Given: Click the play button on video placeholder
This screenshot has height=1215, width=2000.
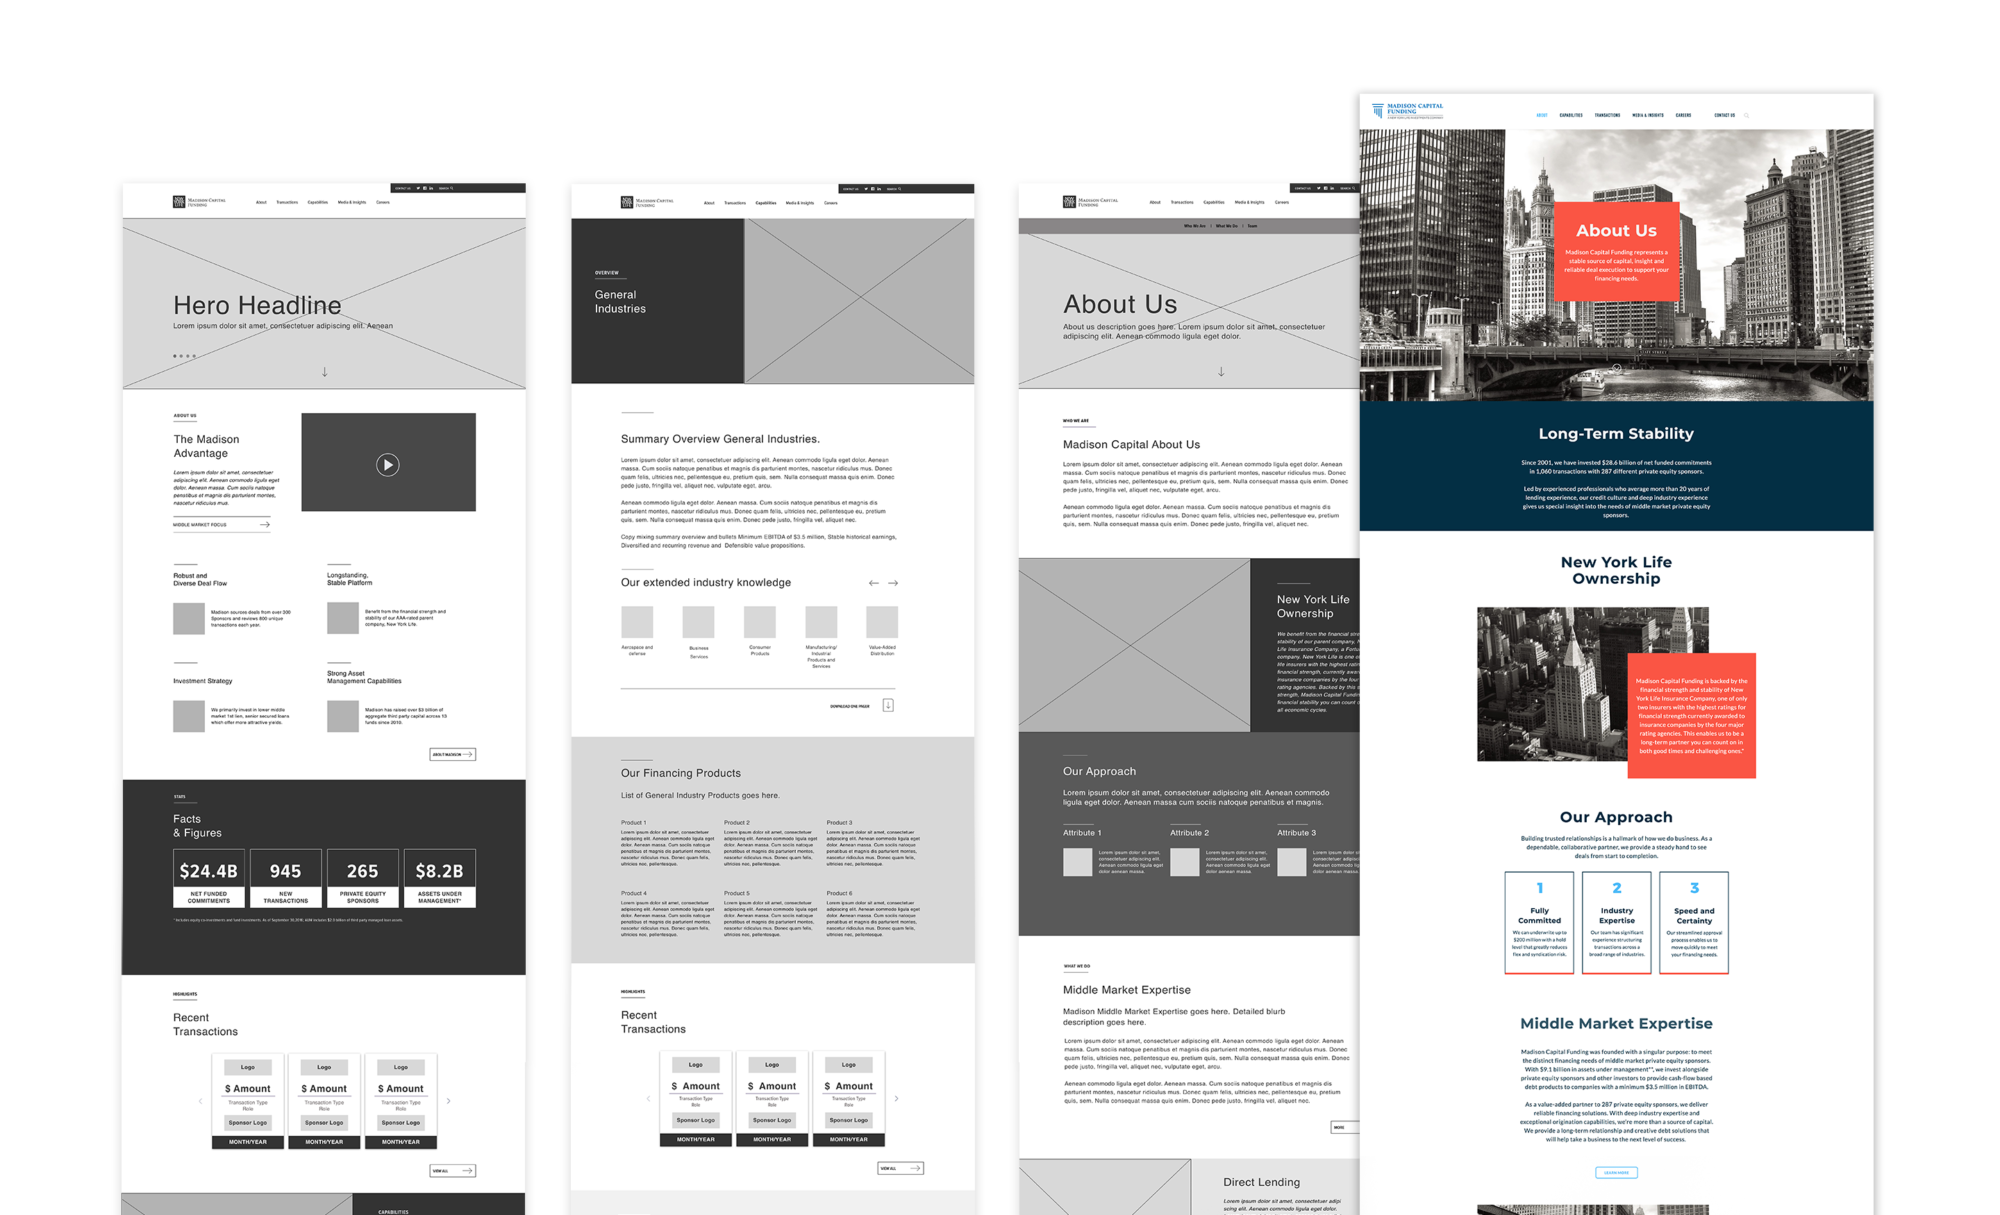Looking at the screenshot, I should (x=387, y=465).
